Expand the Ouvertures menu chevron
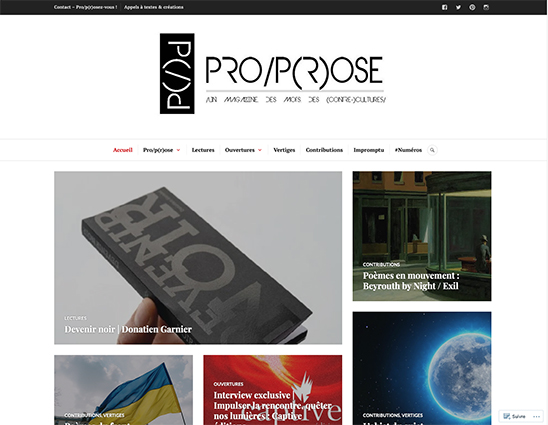The width and height of the screenshot is (548, 425). point(260,150)
